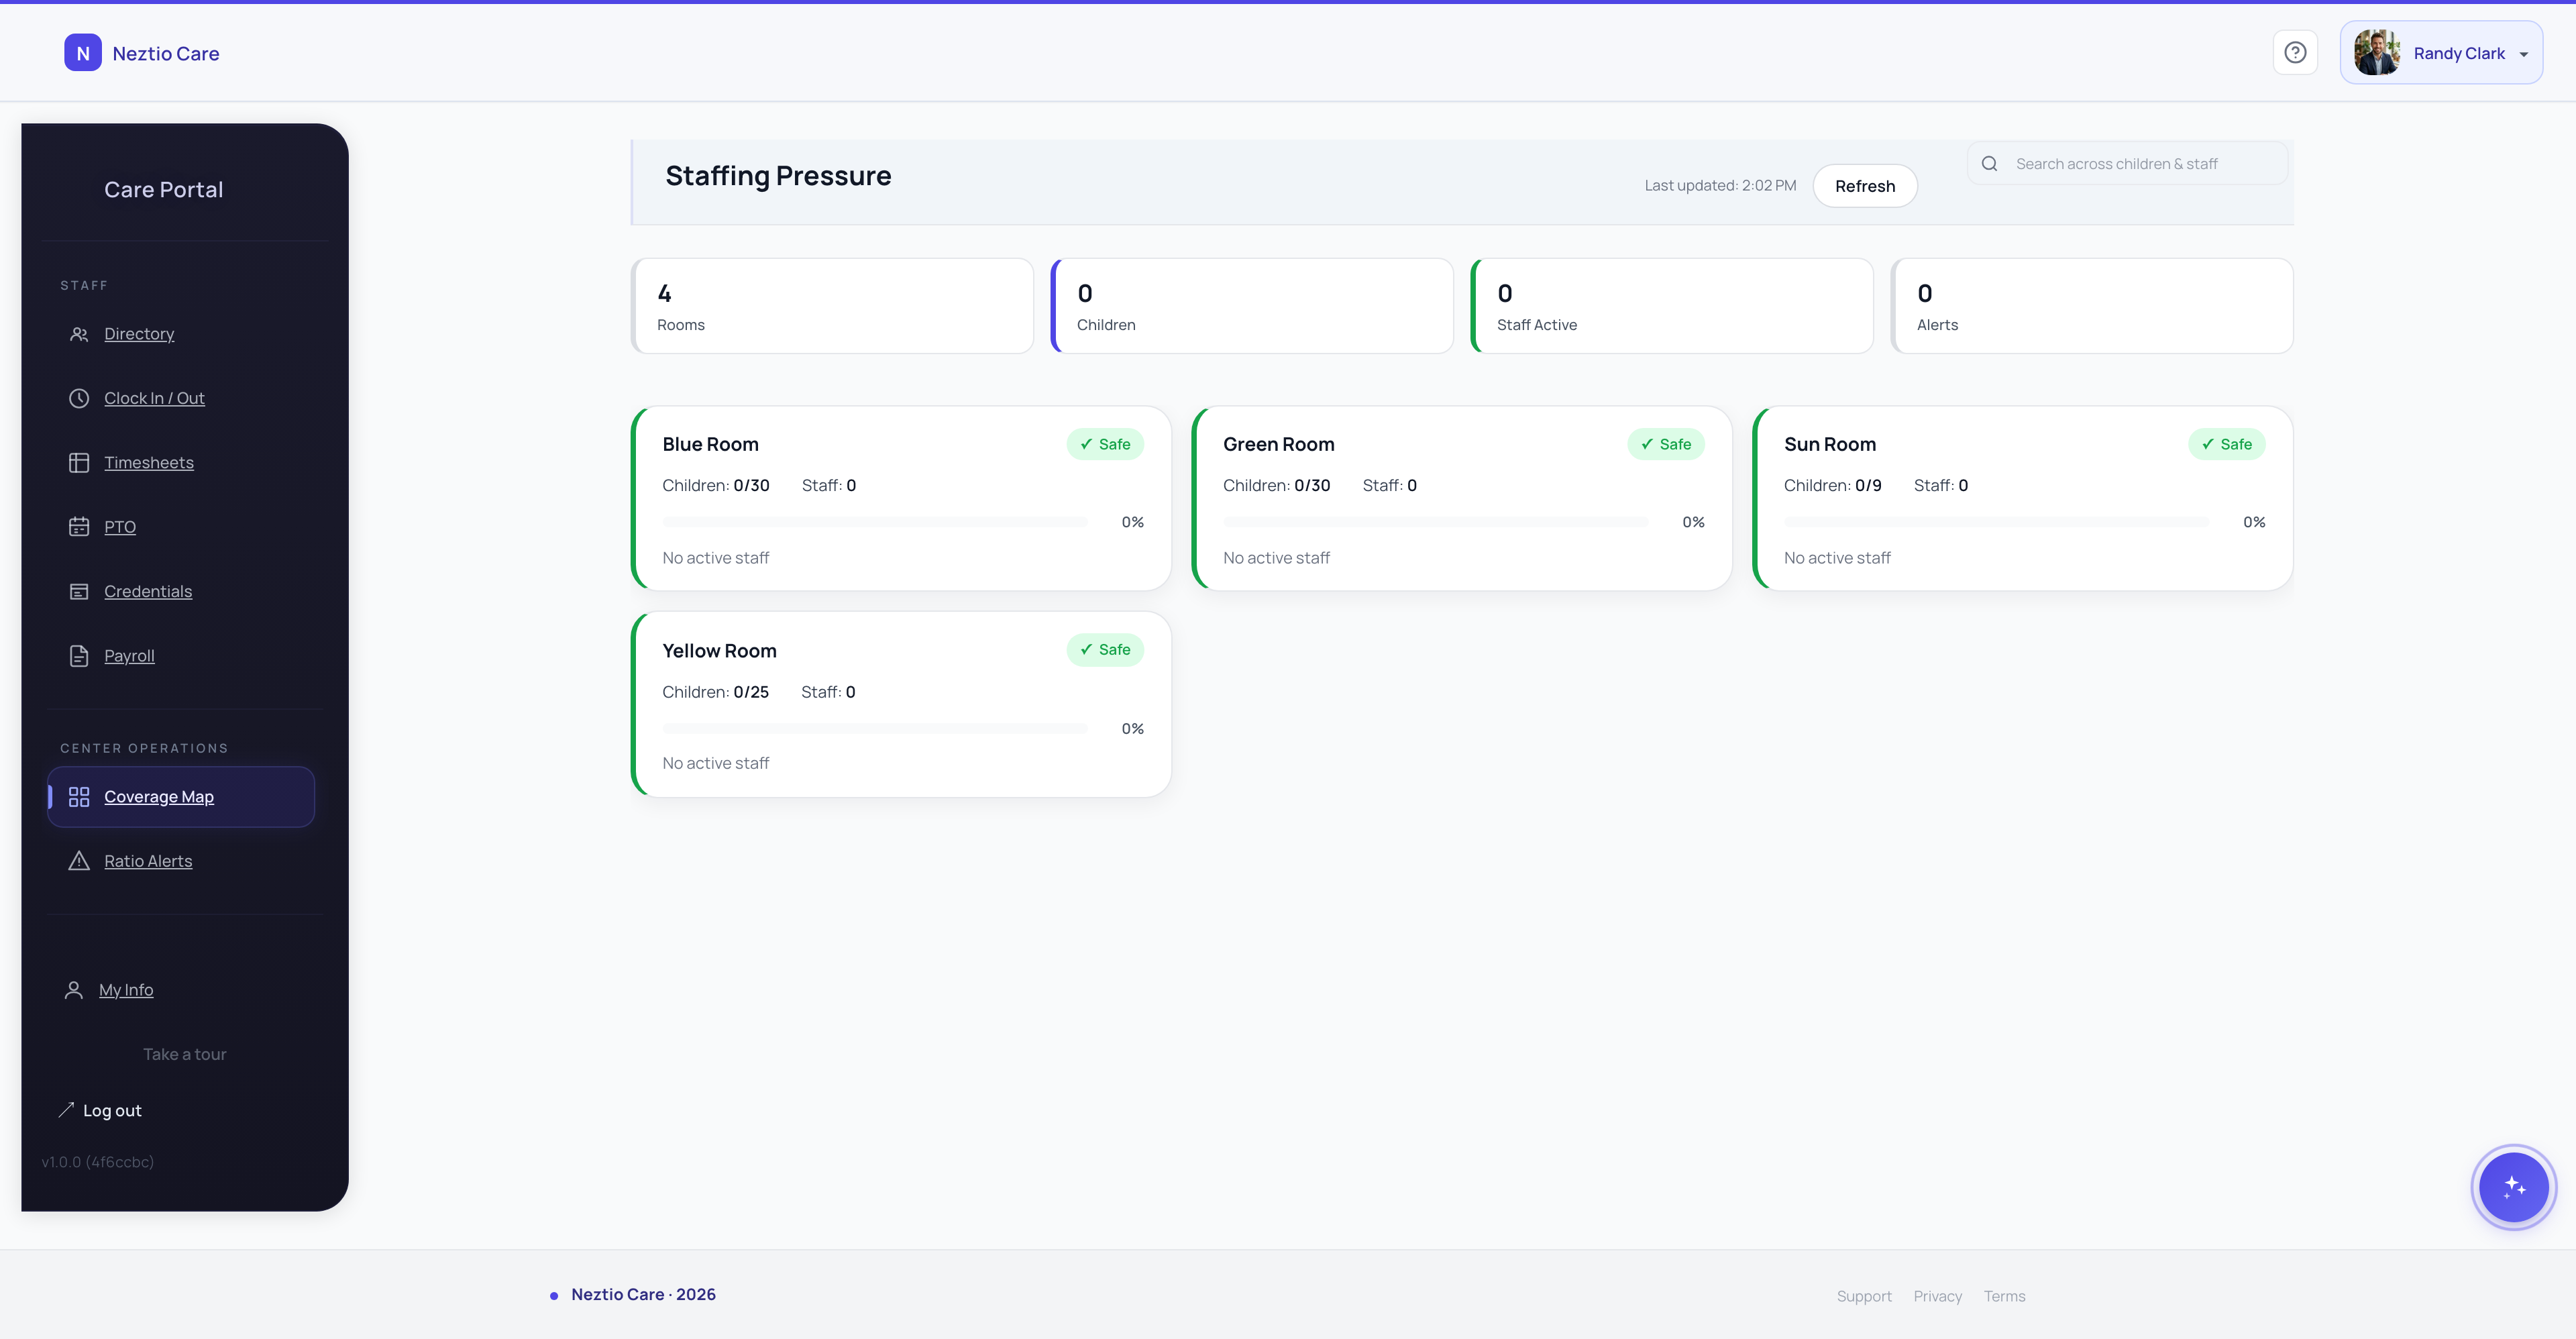This screenshot has width=2576, height=1339.
Task: Click the Log out link
Action: point(112,1110)
